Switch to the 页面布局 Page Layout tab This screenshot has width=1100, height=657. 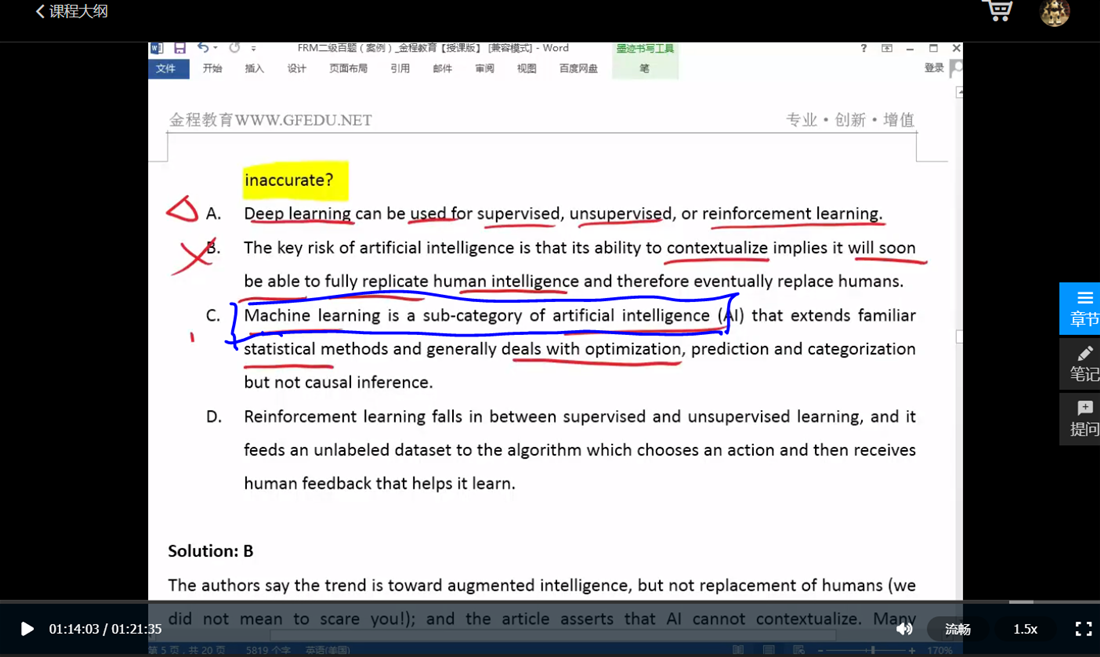pyautogui.click(x=349, y=69)
